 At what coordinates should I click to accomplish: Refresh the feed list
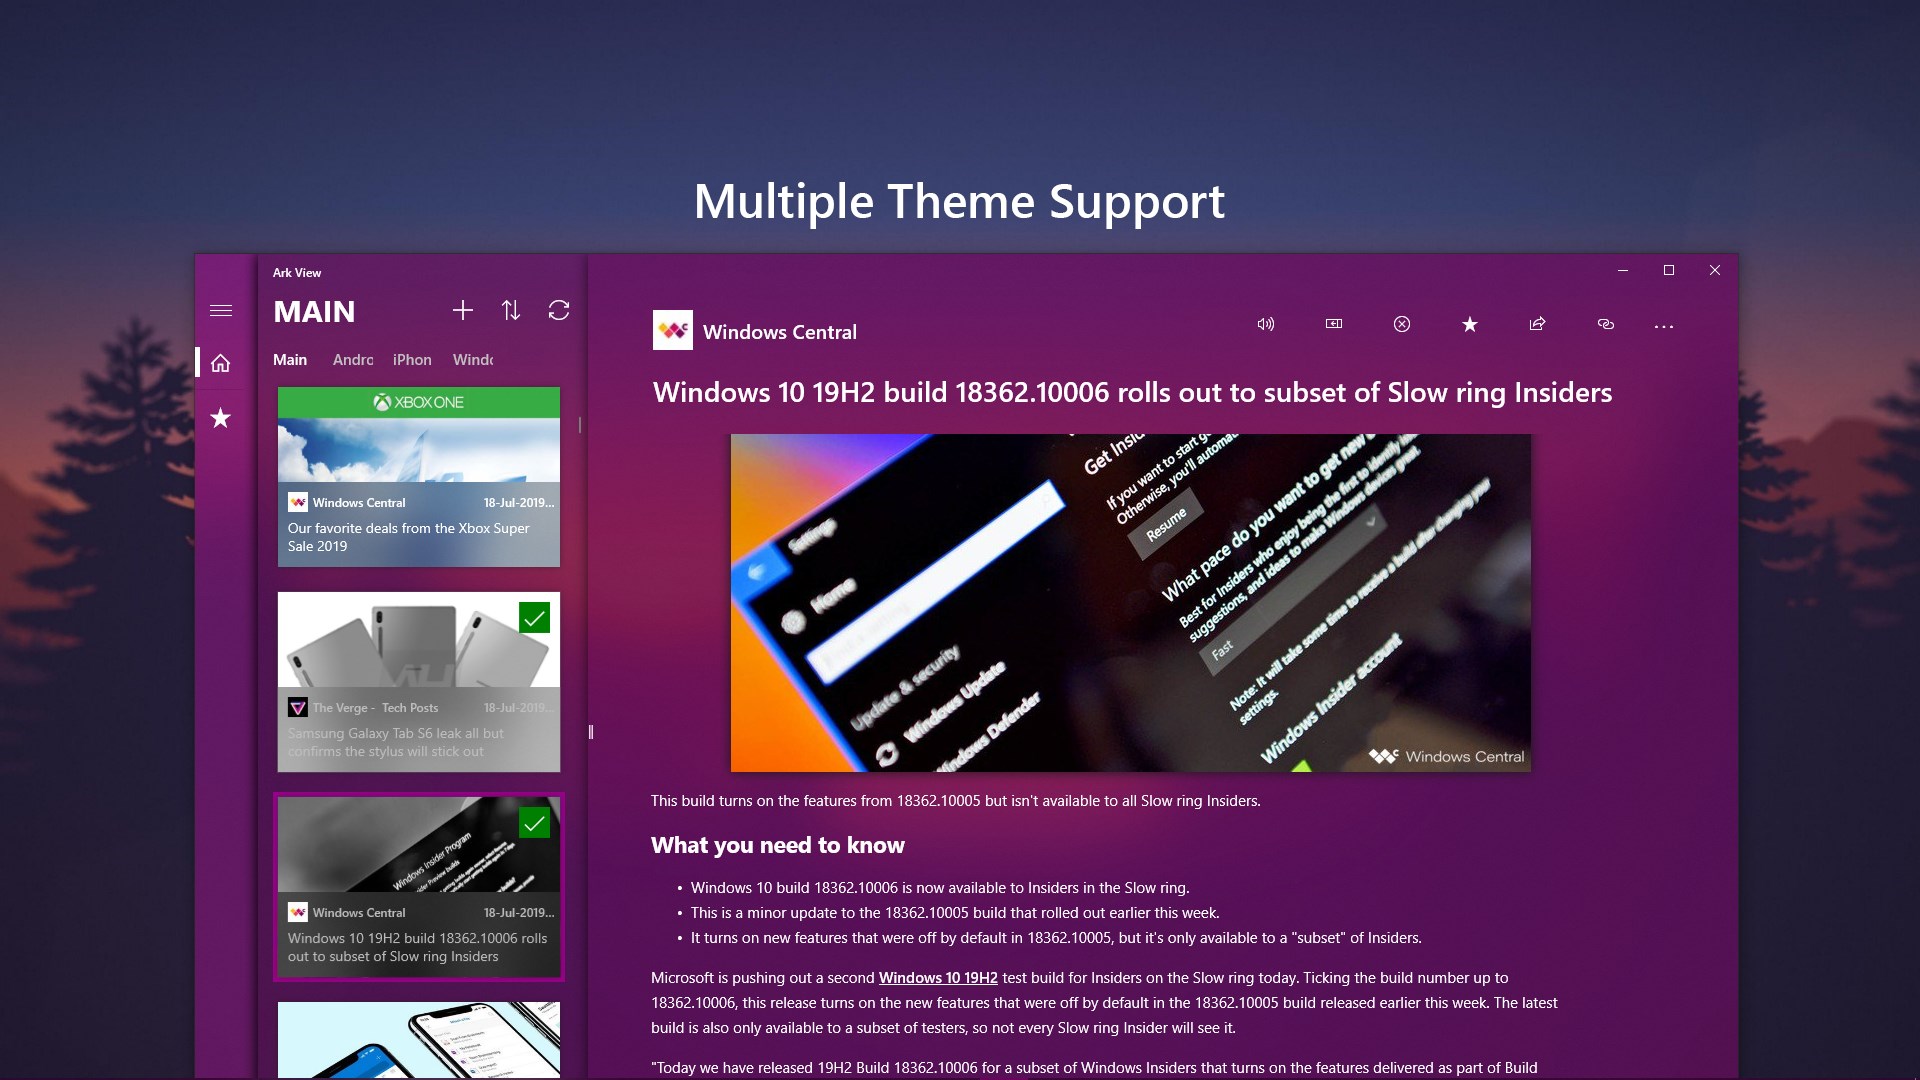tap(559, 311)
